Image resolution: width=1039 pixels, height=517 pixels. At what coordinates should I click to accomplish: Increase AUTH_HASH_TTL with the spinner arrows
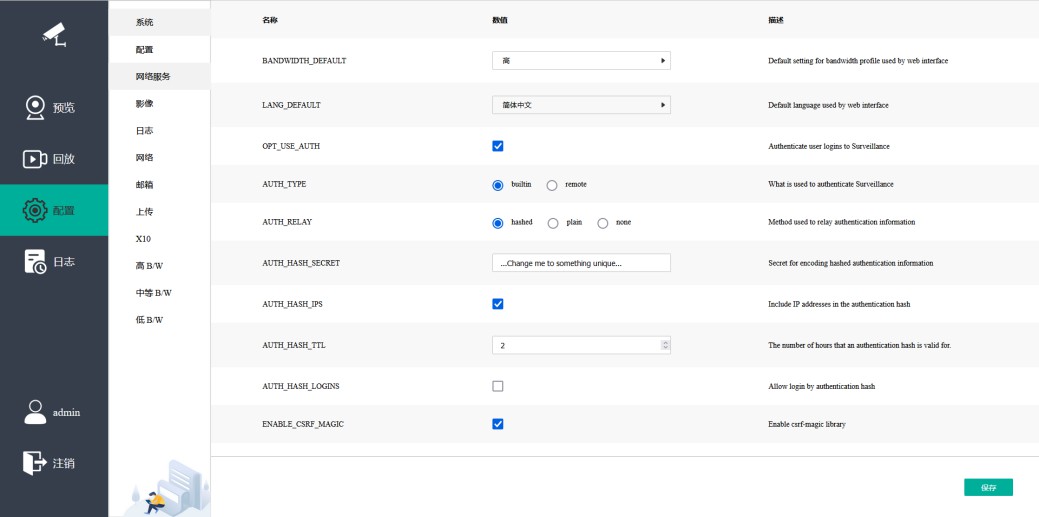tap(666, 342)
